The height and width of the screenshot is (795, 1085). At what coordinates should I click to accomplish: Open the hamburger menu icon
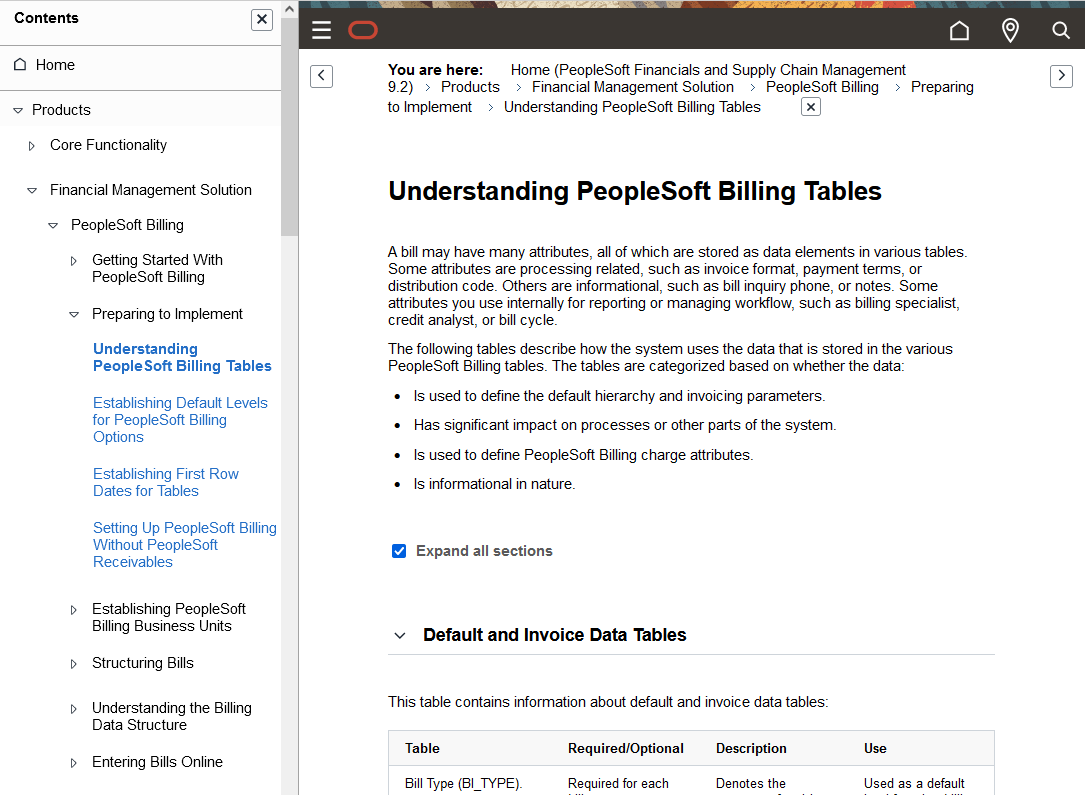pyautogui.click(x=321, y=30)
